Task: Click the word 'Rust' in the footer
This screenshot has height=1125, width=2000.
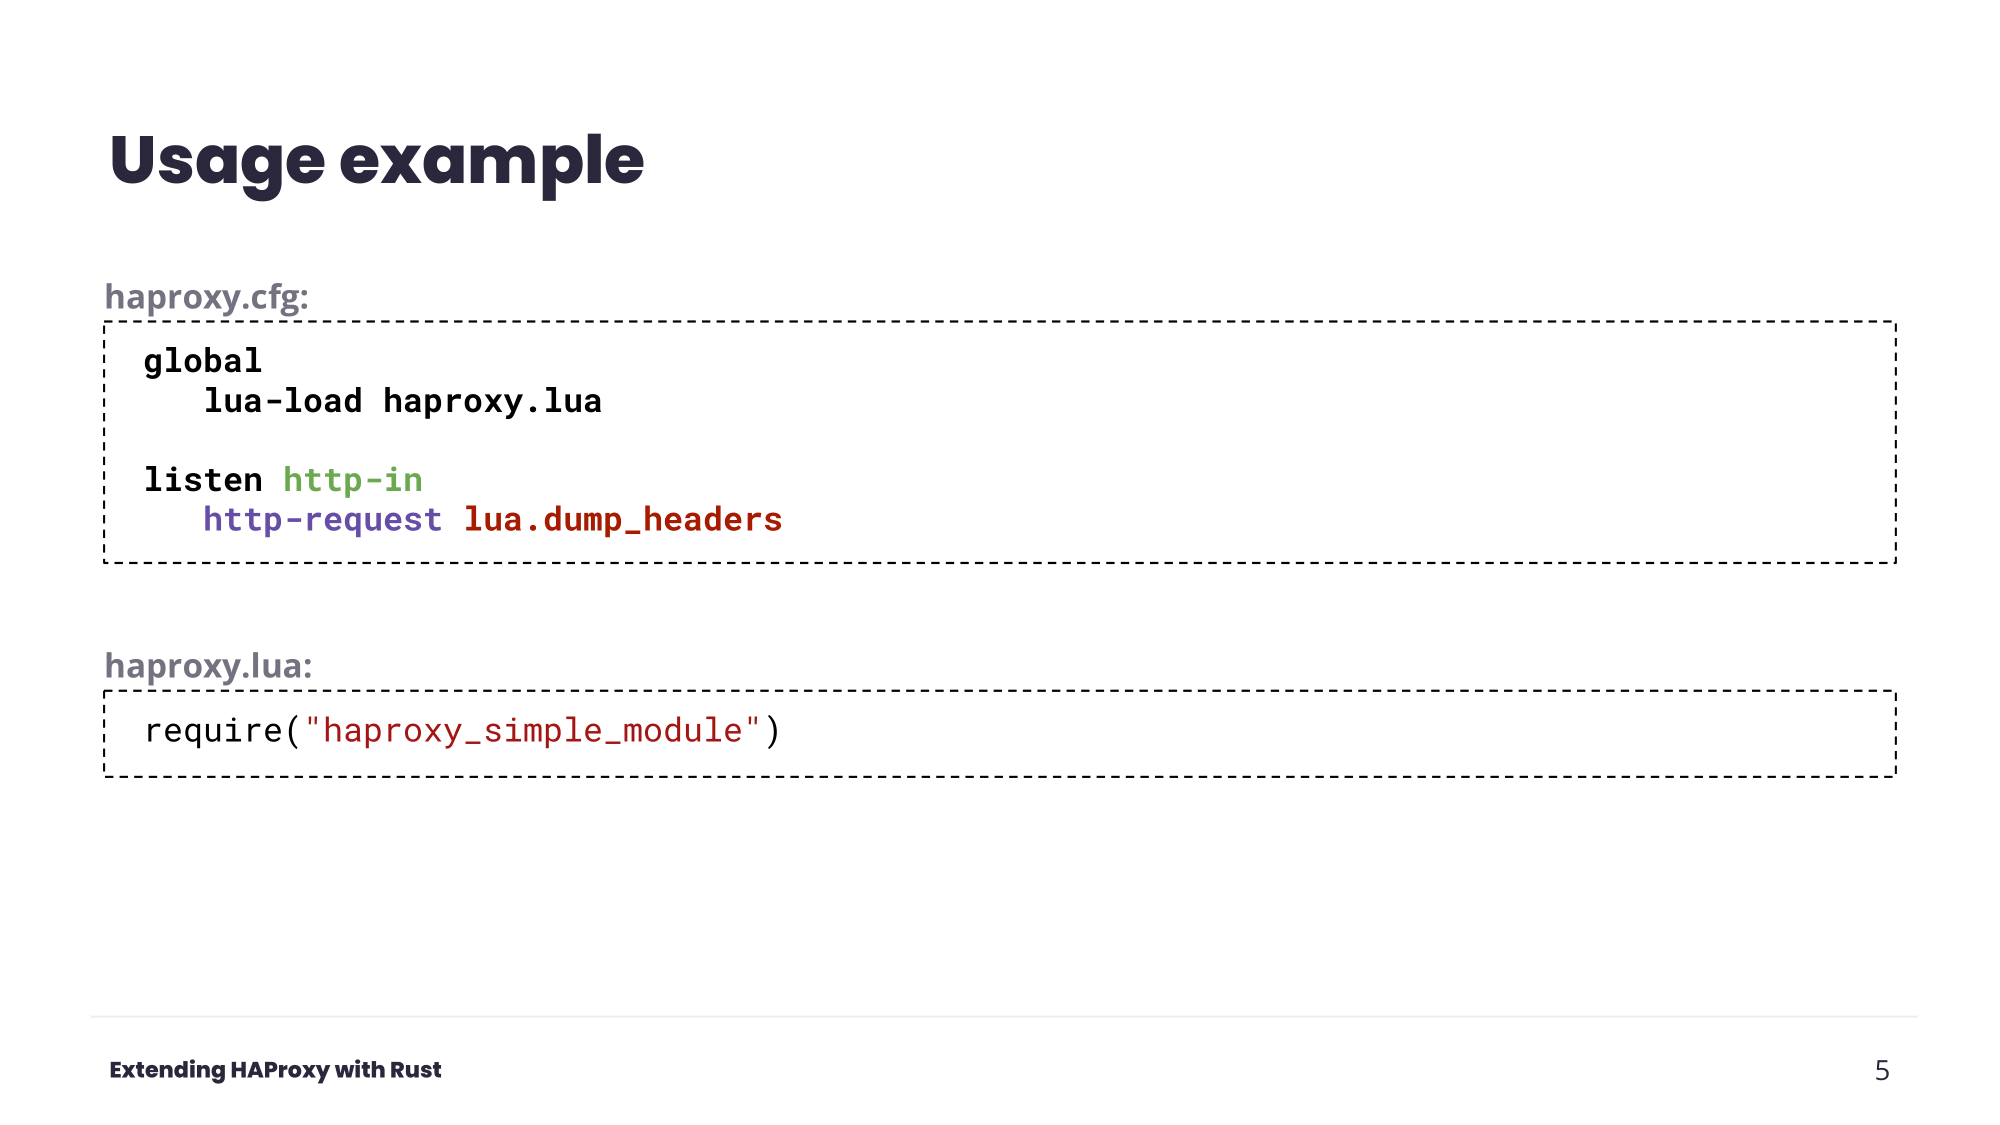Action: [x=415, y=1070]
